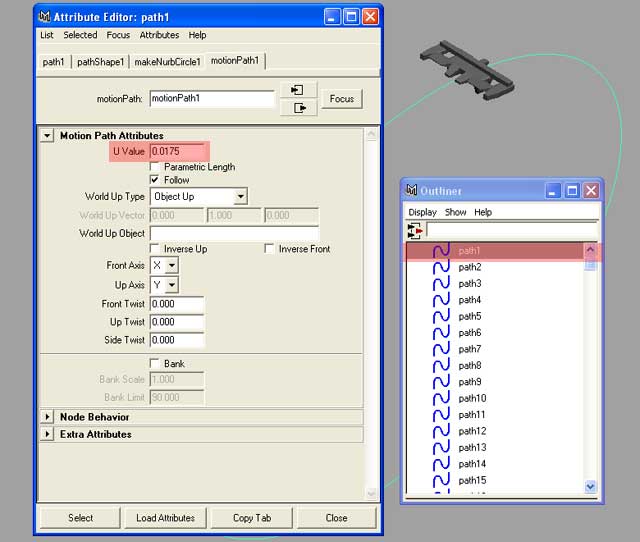Enable the Inverse Up checkbox
The image size is (640, 542).
pyautogui.click(x=154, y=249)
